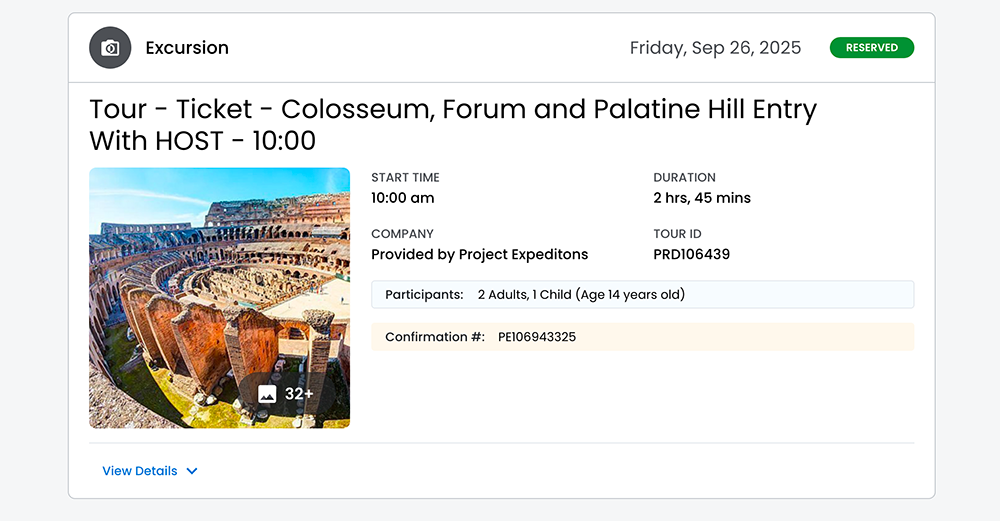Click the Tour ID value PRD106439
The height and width of the screenshot is (521, 1000).
(691, 254)
